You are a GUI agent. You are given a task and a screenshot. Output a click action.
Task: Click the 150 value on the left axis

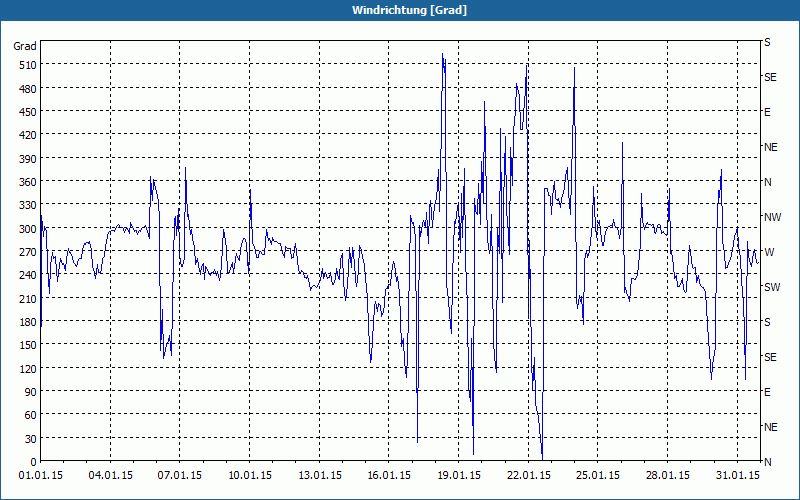[x=28, y=345]
